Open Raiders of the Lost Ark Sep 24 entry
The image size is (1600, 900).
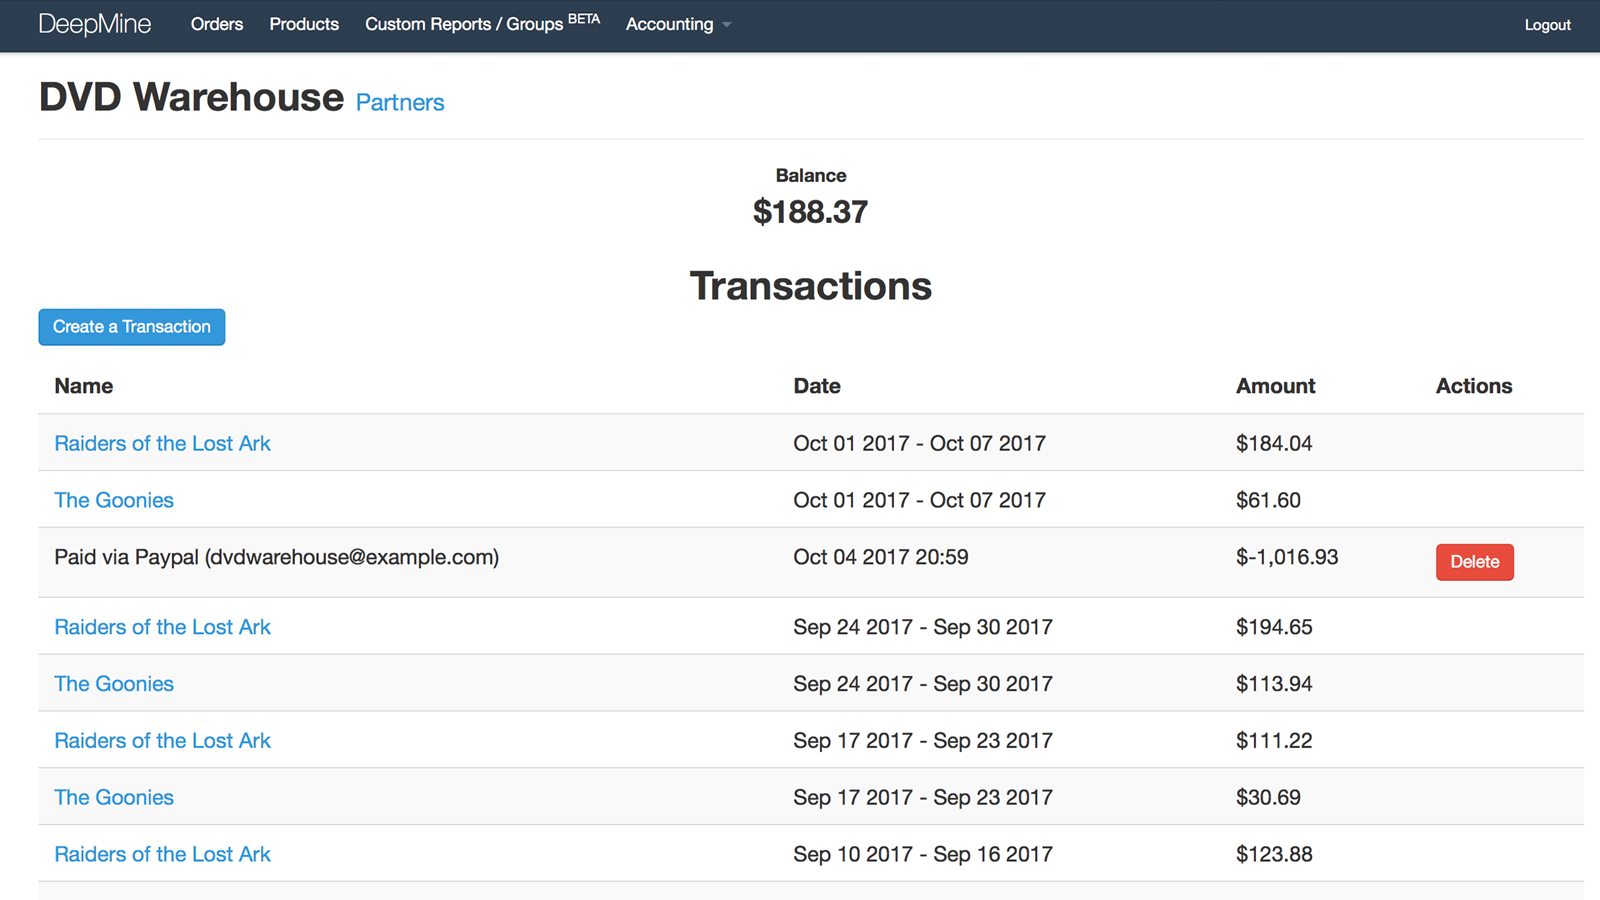pos(162,627)
